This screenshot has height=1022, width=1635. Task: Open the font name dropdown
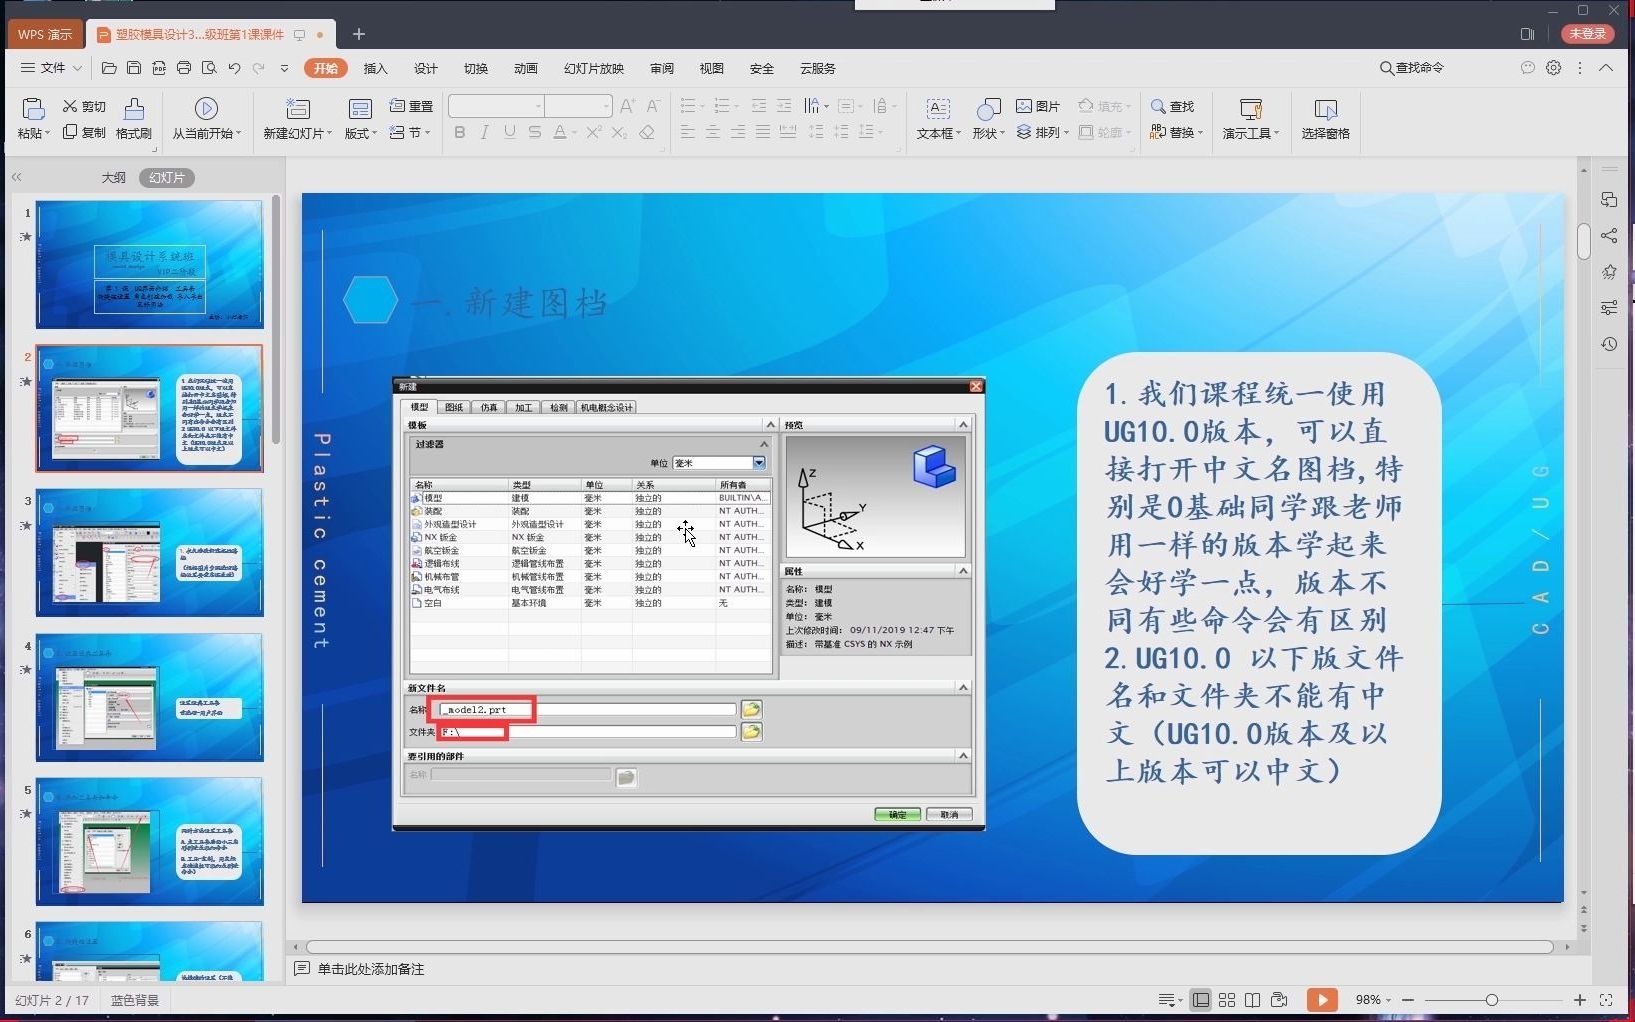(x=538, y=106)
